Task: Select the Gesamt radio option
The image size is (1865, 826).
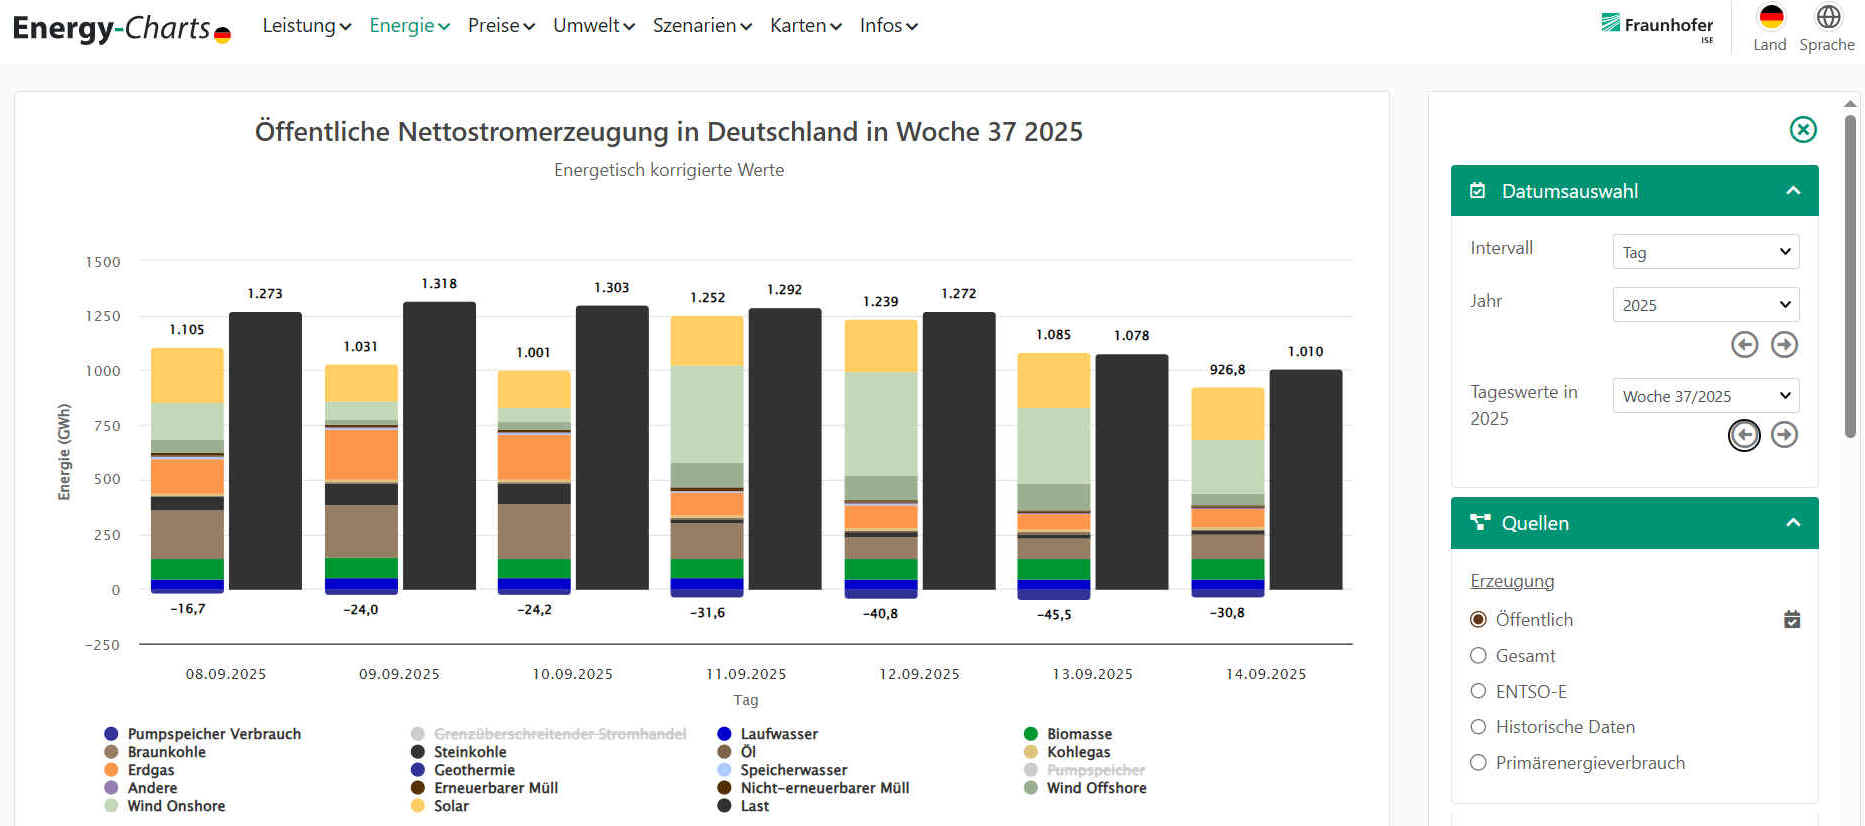Action: [1478, 656]
